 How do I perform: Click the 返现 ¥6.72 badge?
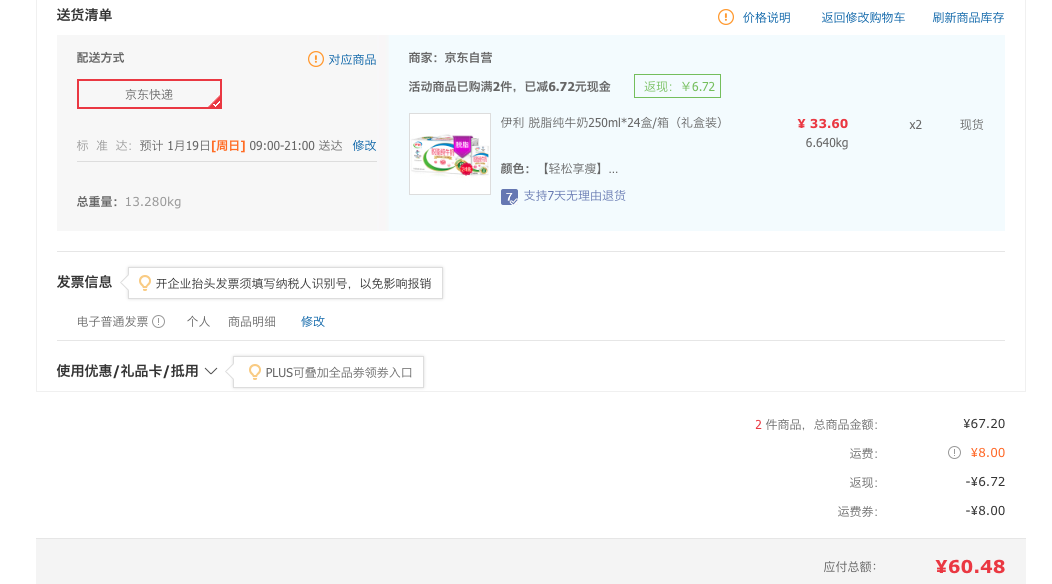[x=678, y=86]
